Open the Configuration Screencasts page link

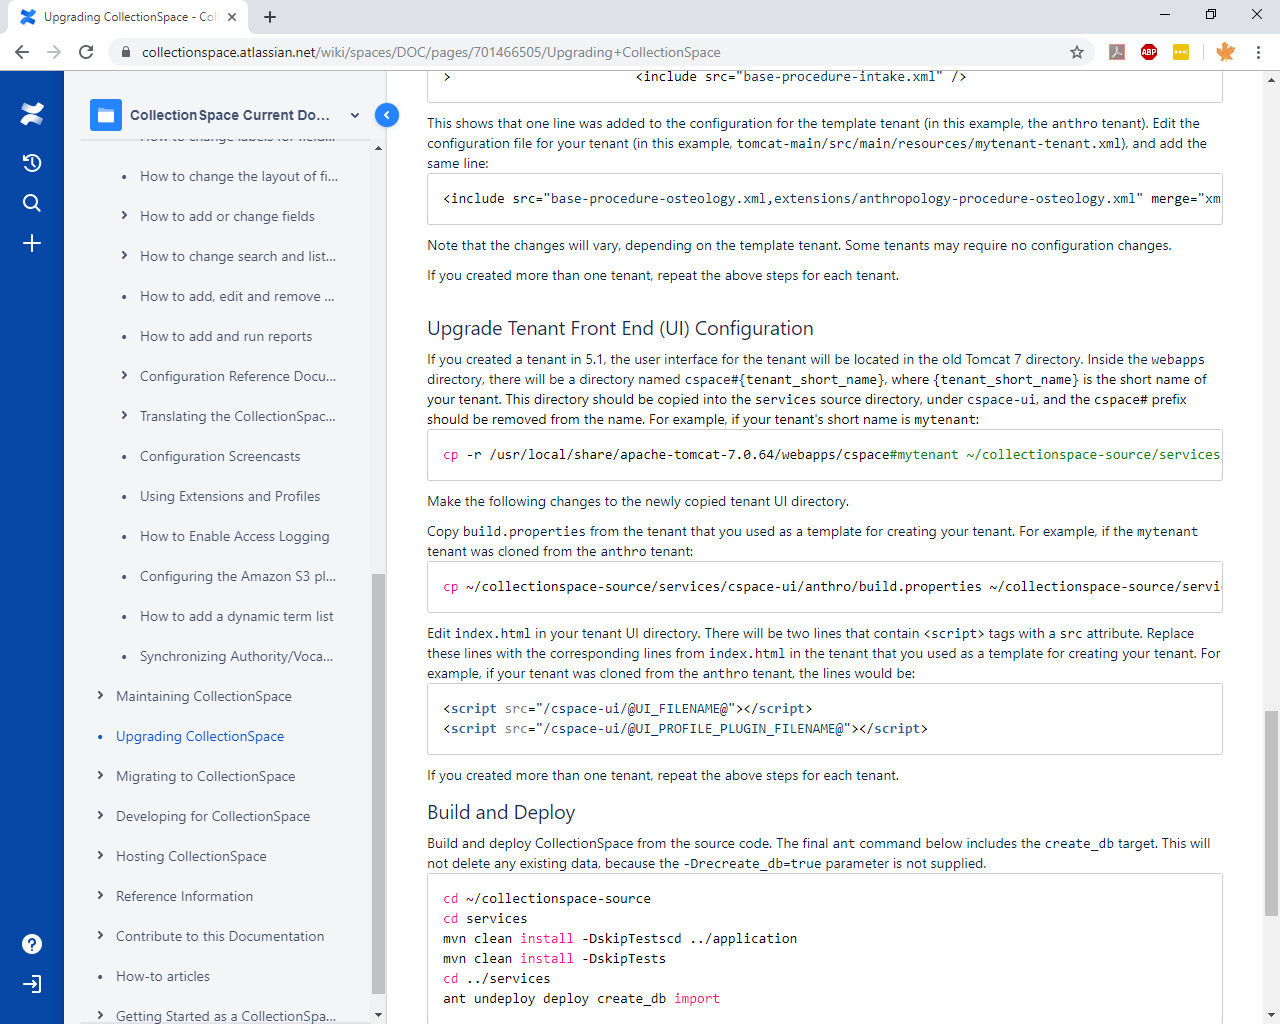[x=220, y=456]
